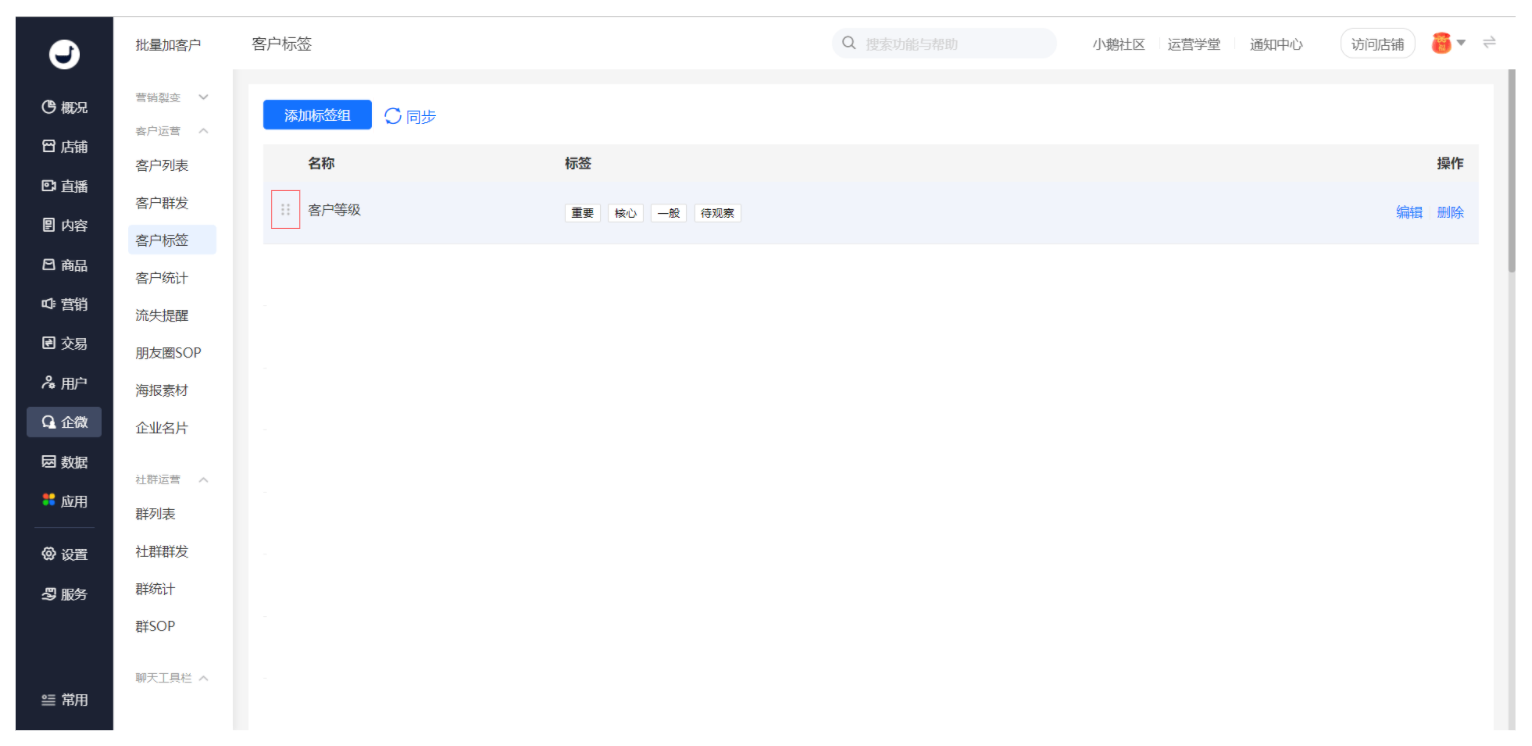Image resolution: width=1532 pixels, height=746 pixels.
Task: Click the 添加标签组 button
Action: point(317,116)
